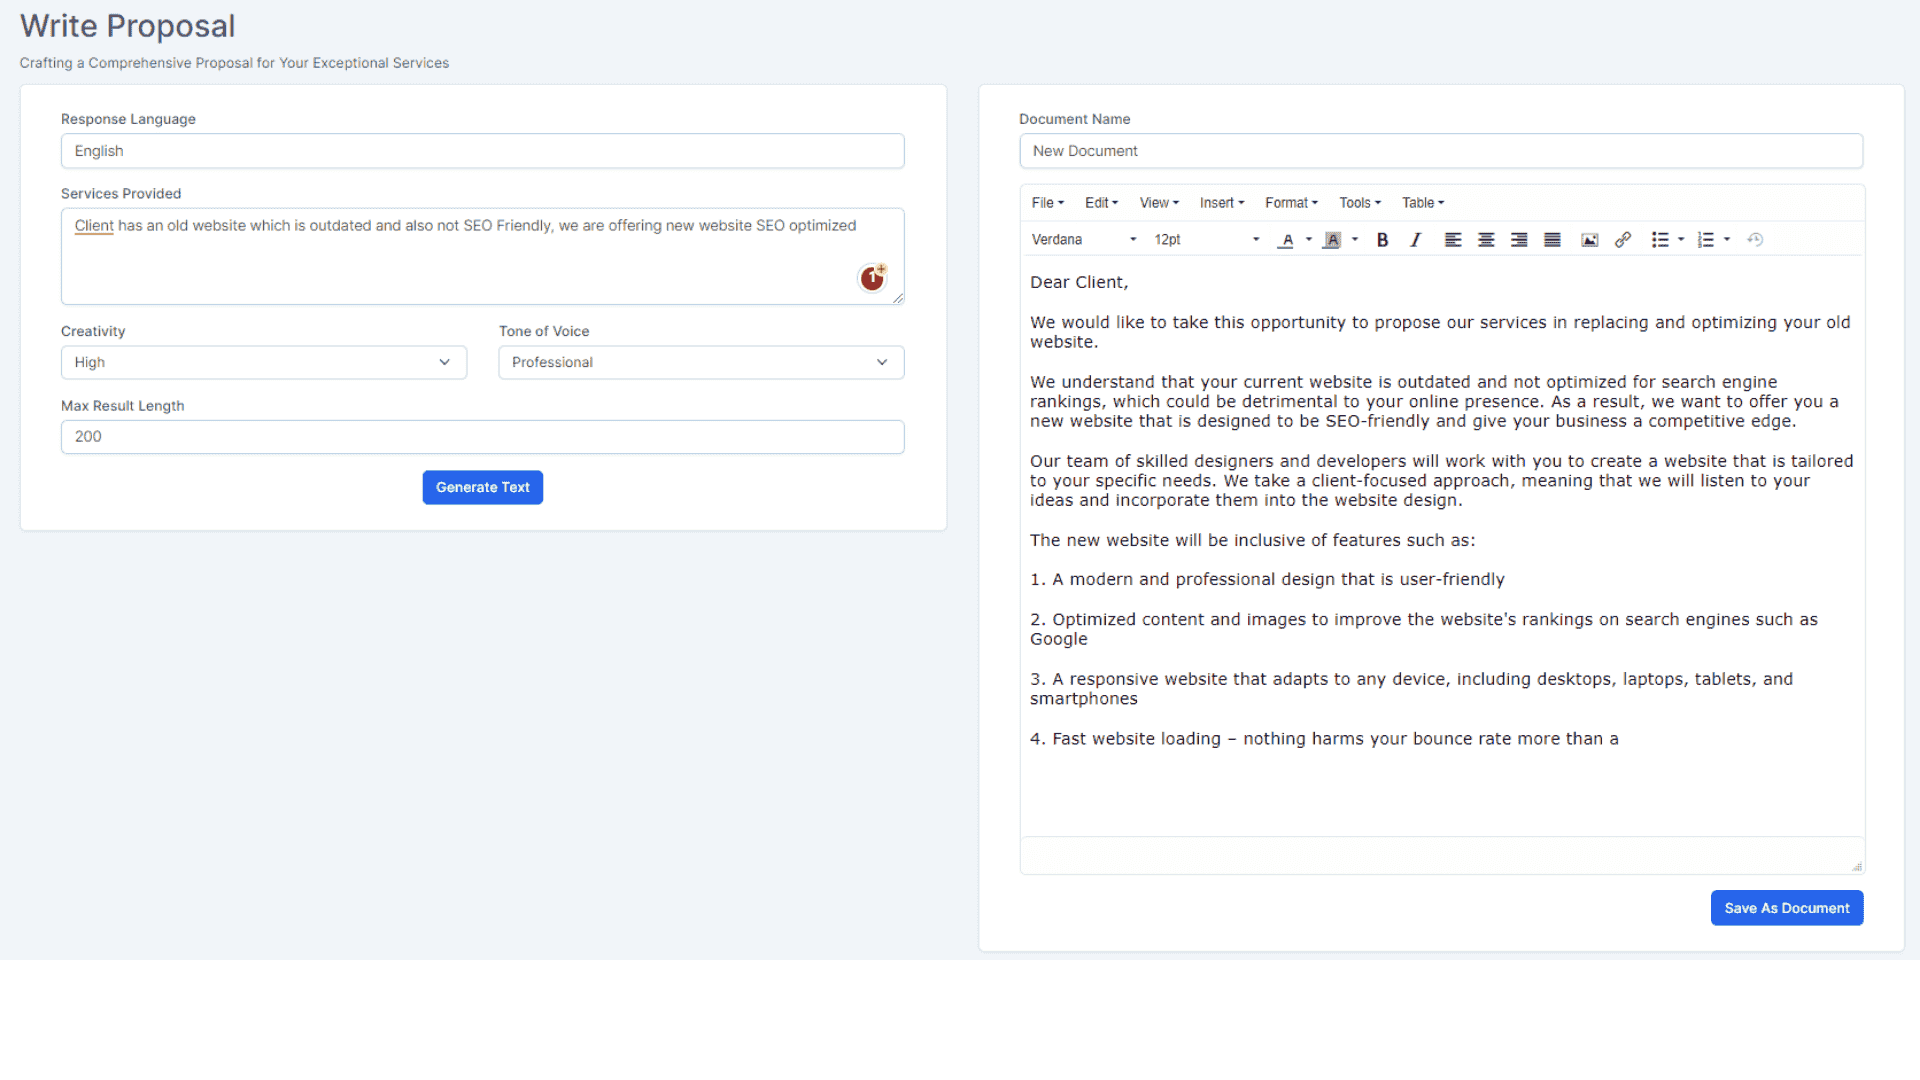Open background color picker arrow
The width and height of the screenshot is (1920, 1080).
[x=1355, y=240]
